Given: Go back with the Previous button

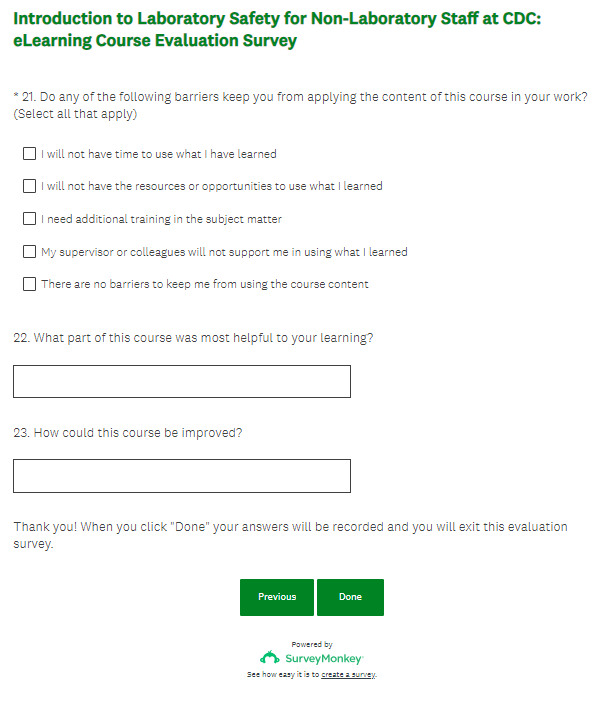Looking at the screenshot, I should [x=277, y=597].
